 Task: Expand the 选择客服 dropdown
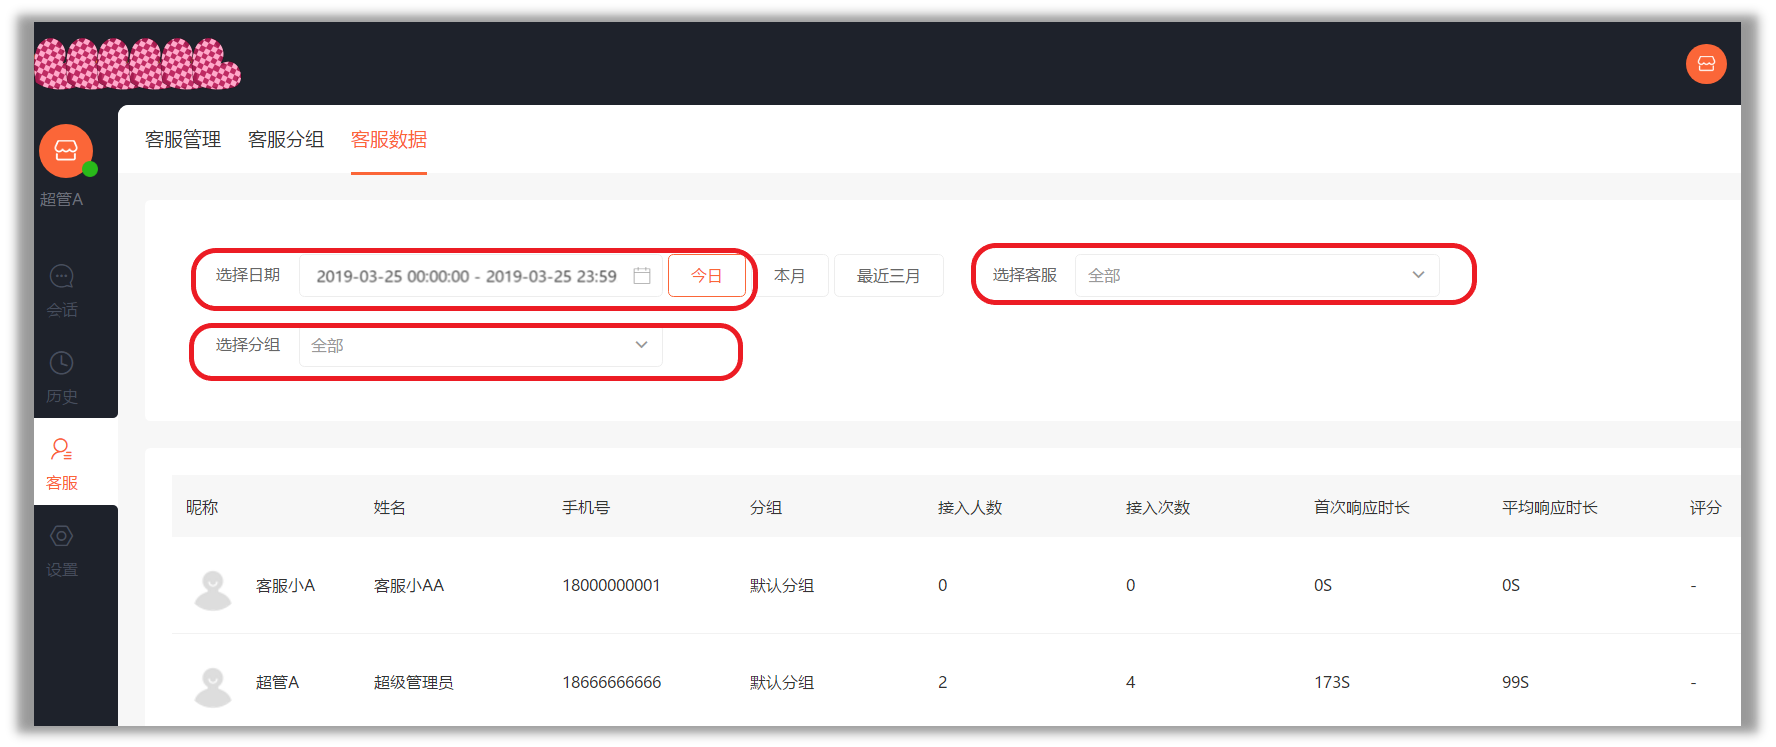pos(1257,275)
